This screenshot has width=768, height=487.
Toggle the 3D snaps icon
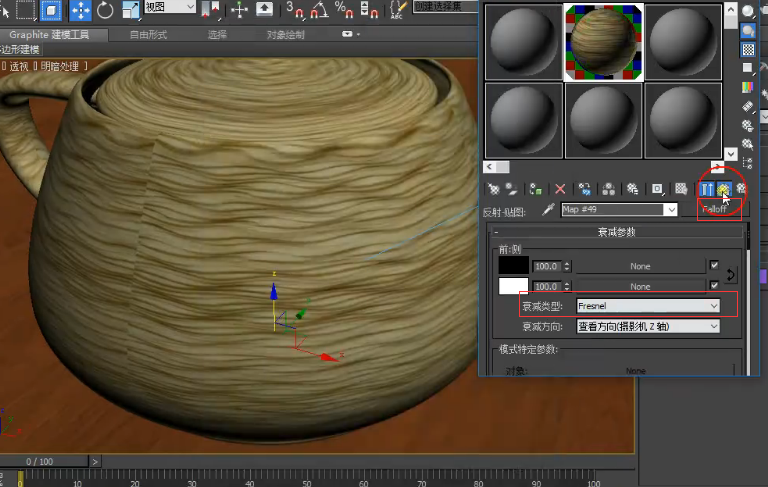click(x=294, y=11)
